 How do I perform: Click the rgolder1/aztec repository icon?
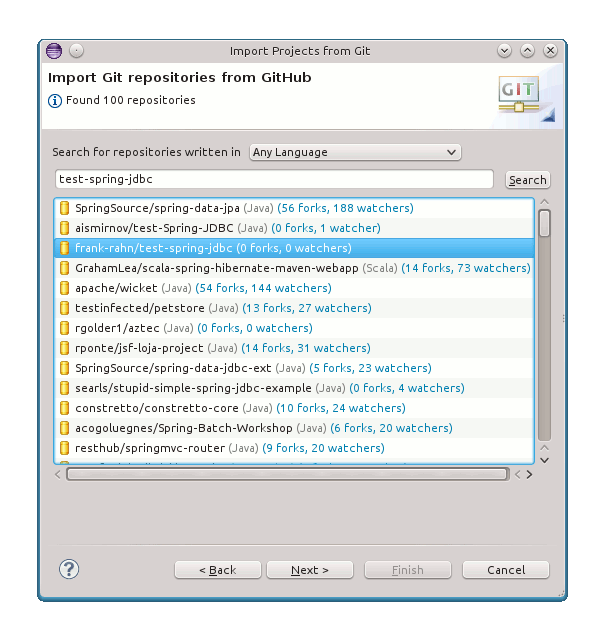click(65, 328)
